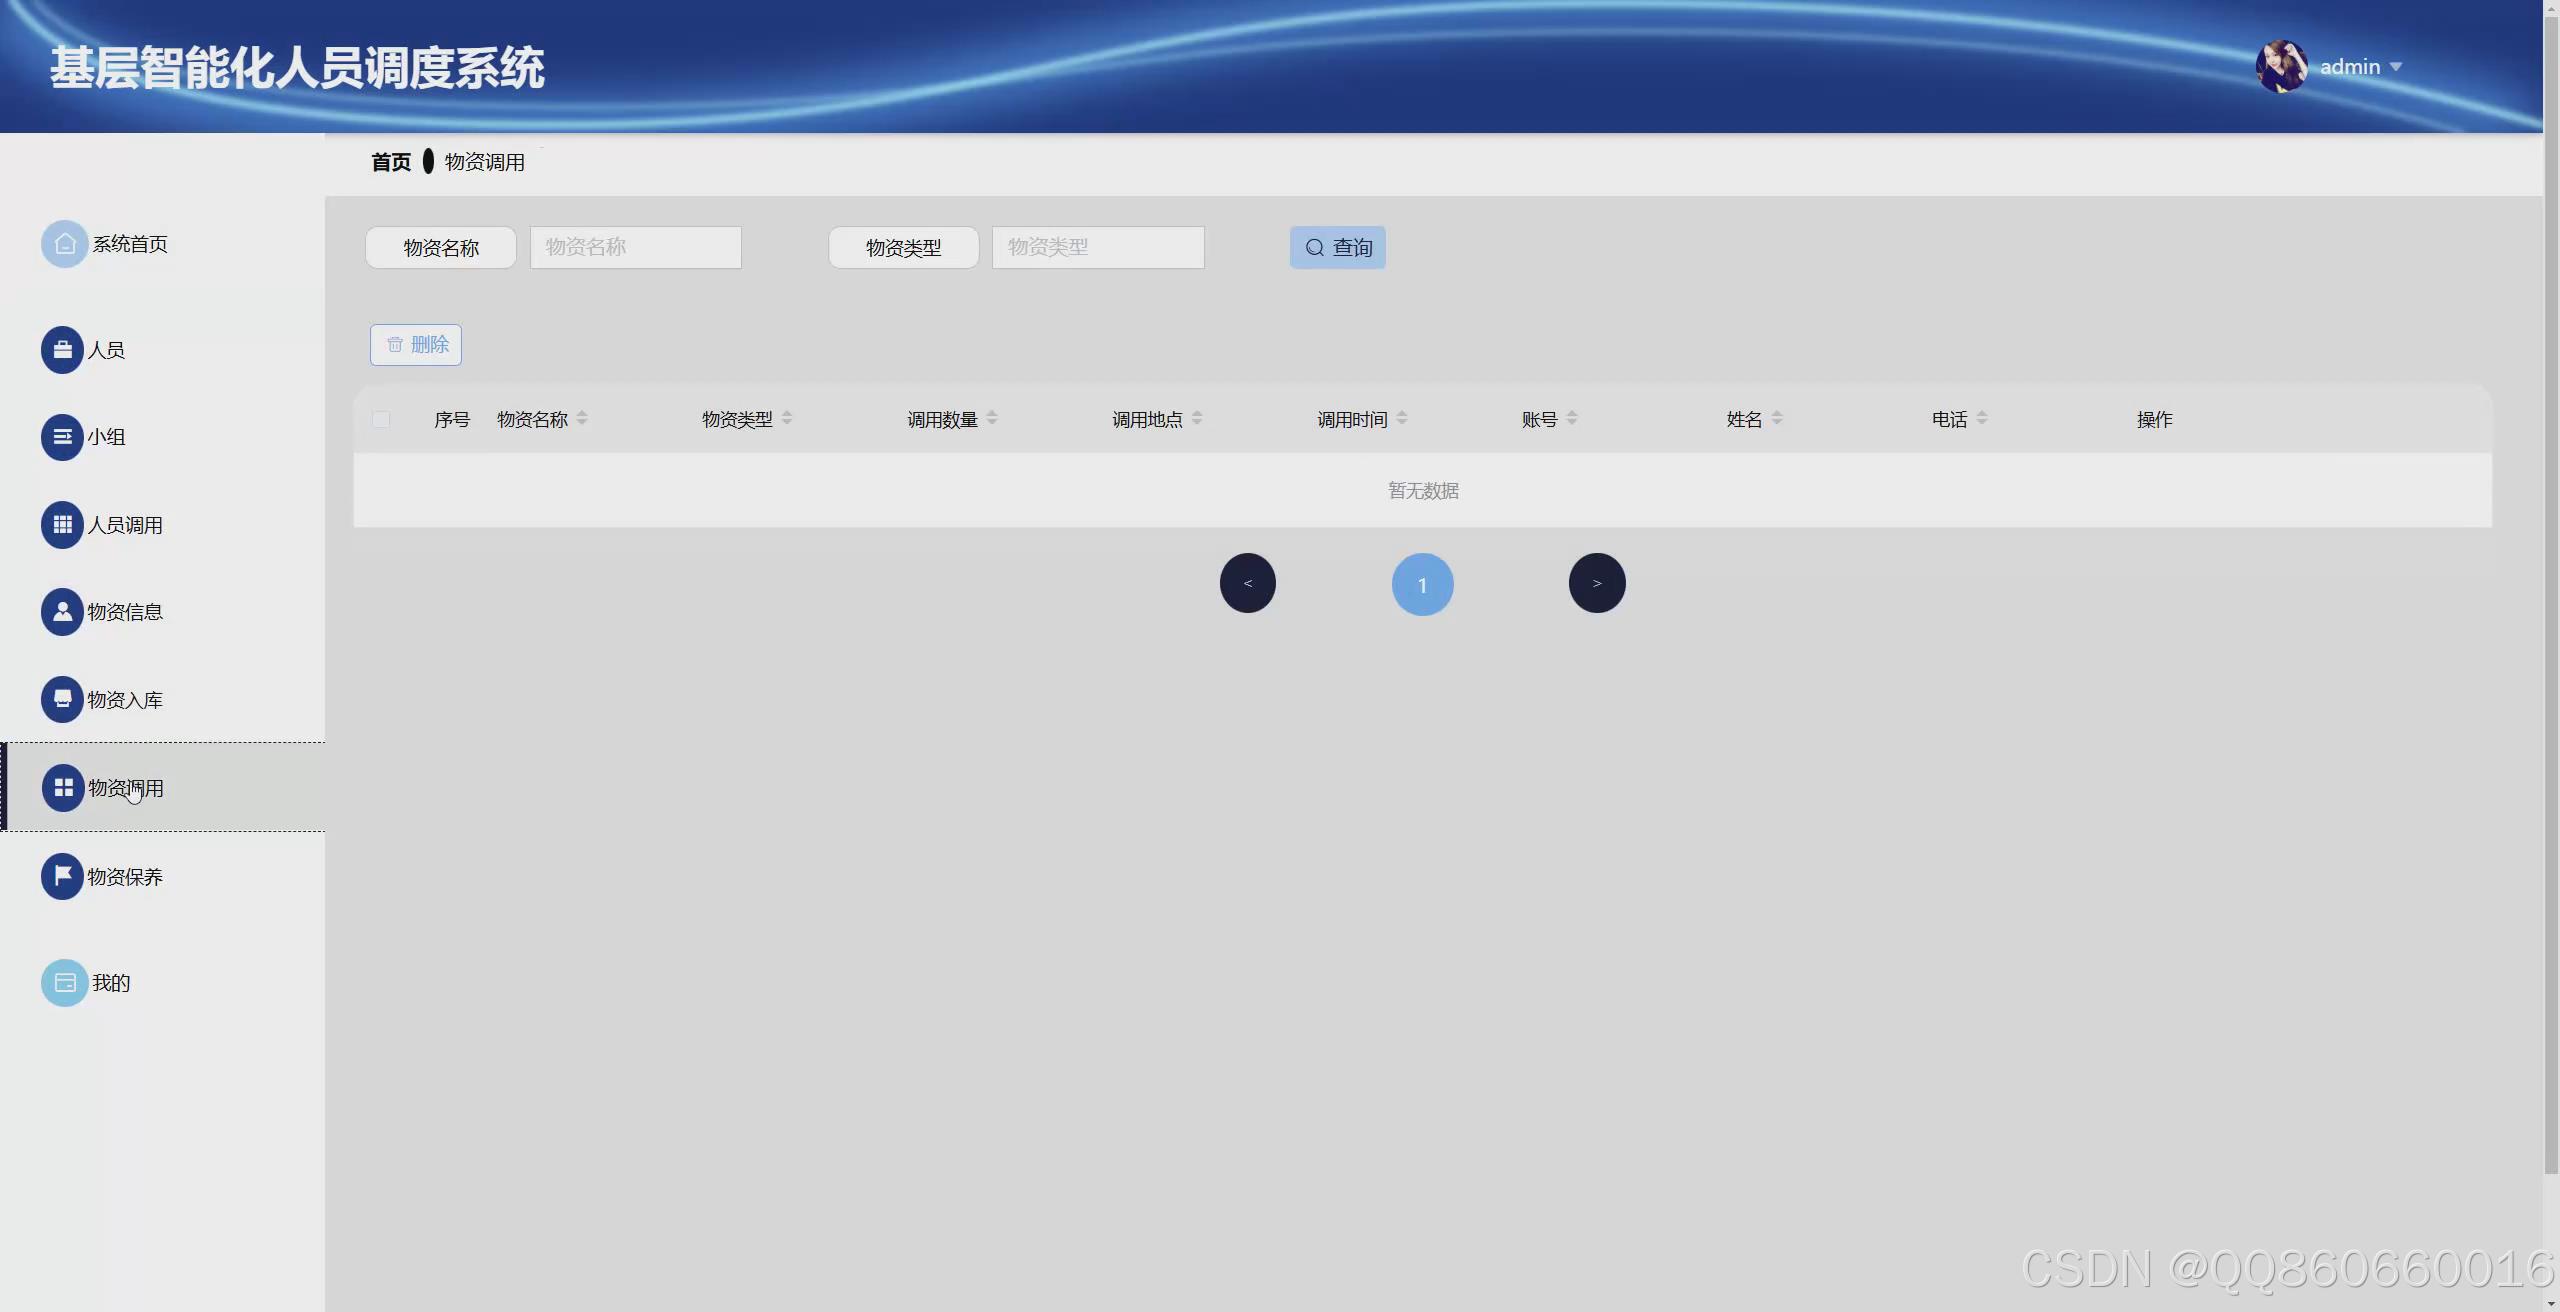Click the 我的 wallet icon

point(64,983)
